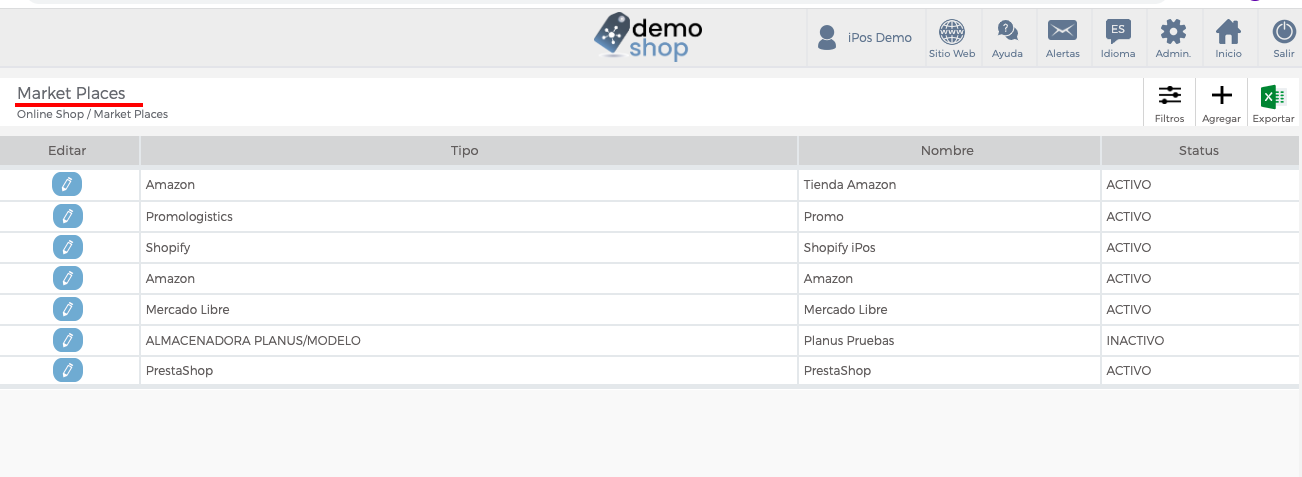Edit the Mercado Libre row
The width and height of the screenshot is (1302, 477).
click(x=67, y=309)
